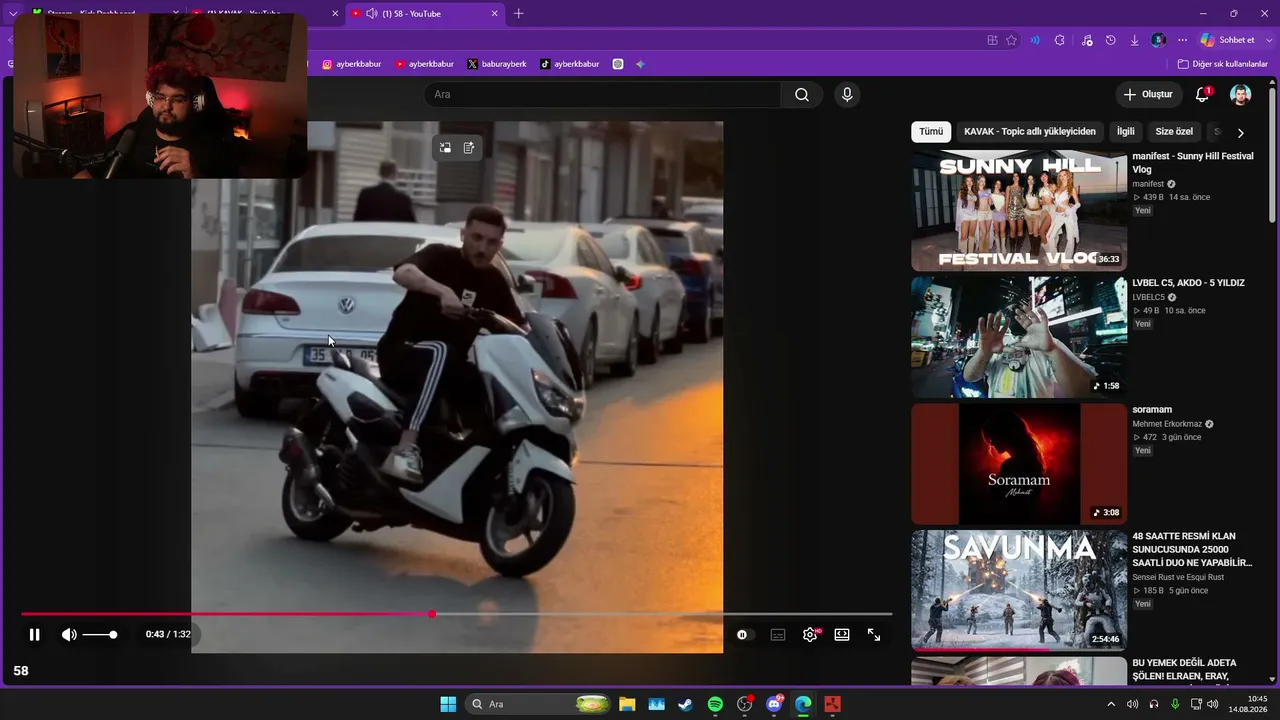Open the Sohbet et Copilot button

pyautogui.click(x=1228, y=40)
